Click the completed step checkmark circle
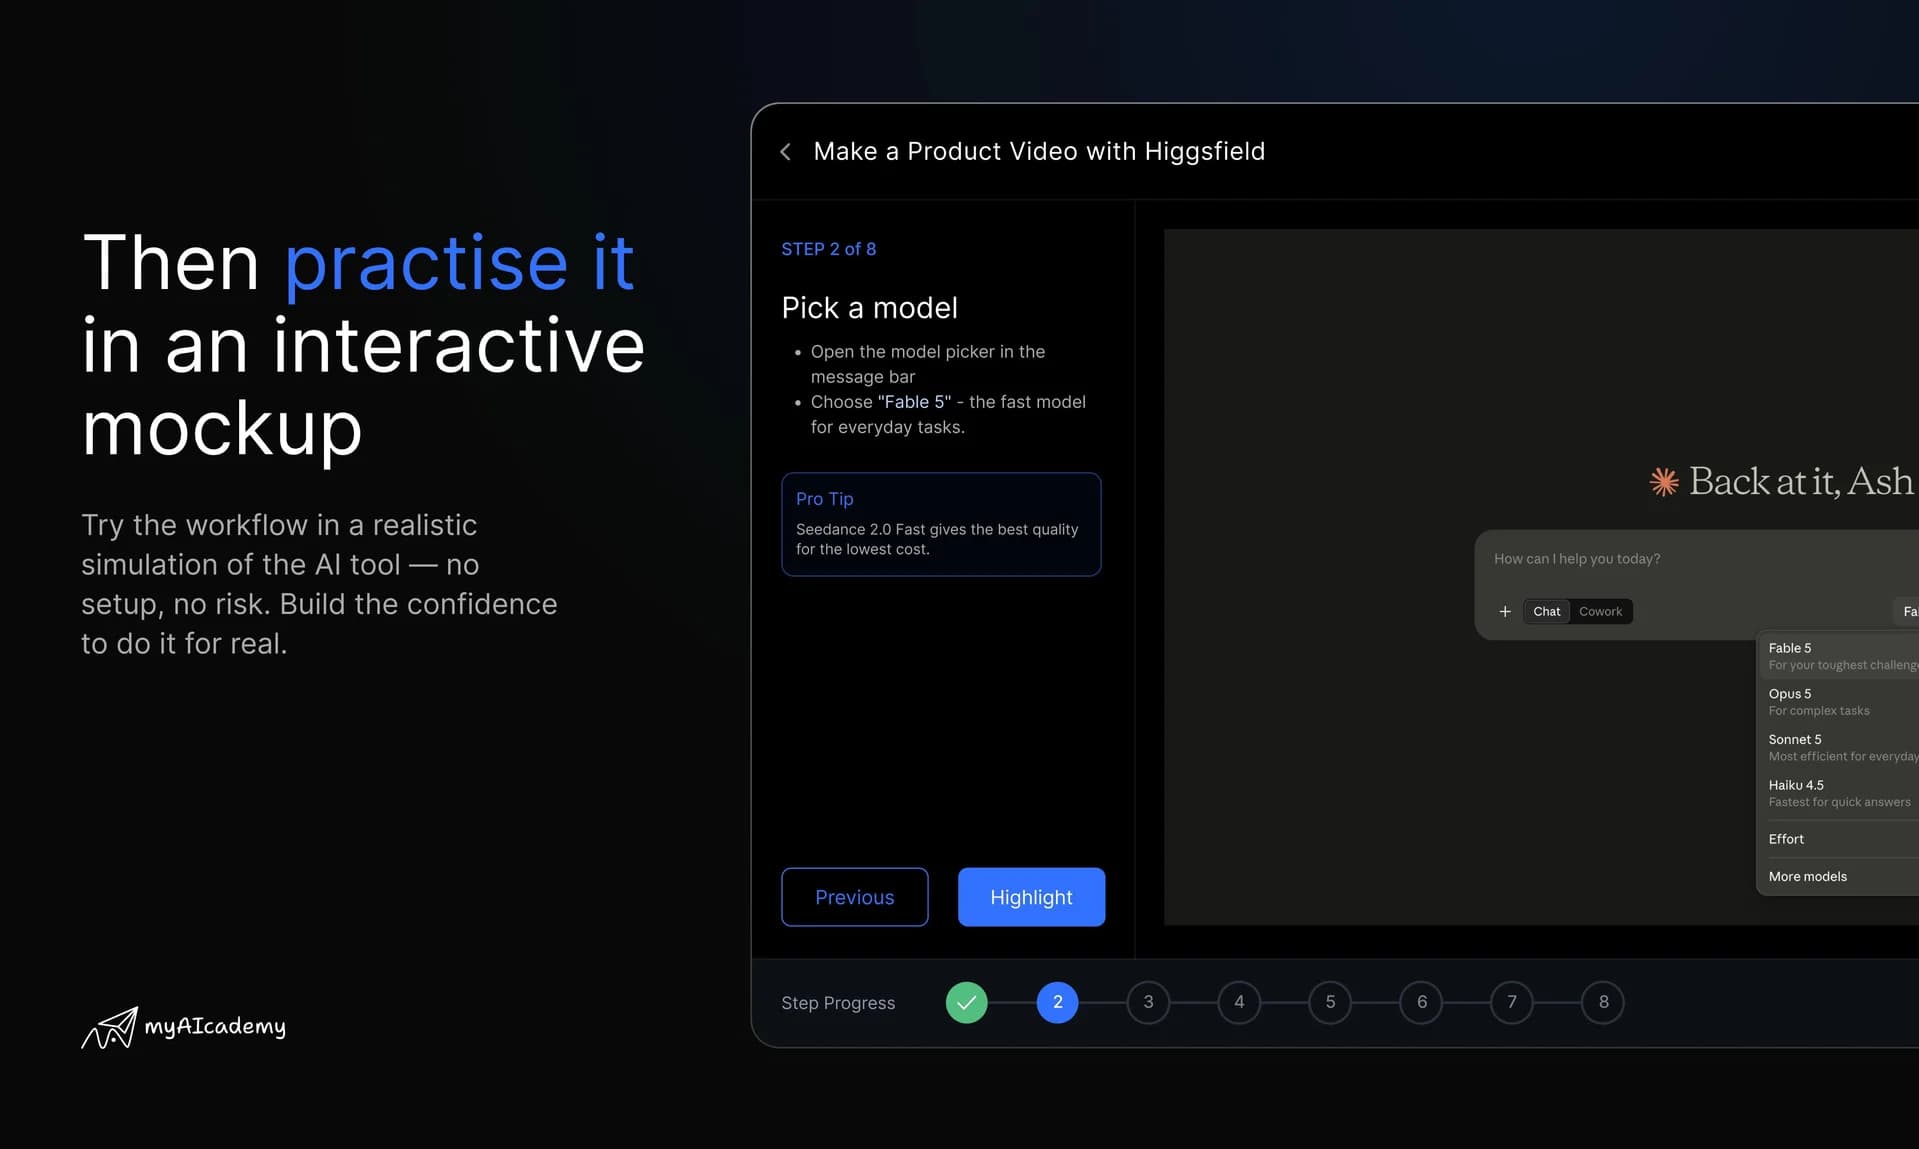This screenshot has width=1919, height=1149. [x=966, y=1002]
